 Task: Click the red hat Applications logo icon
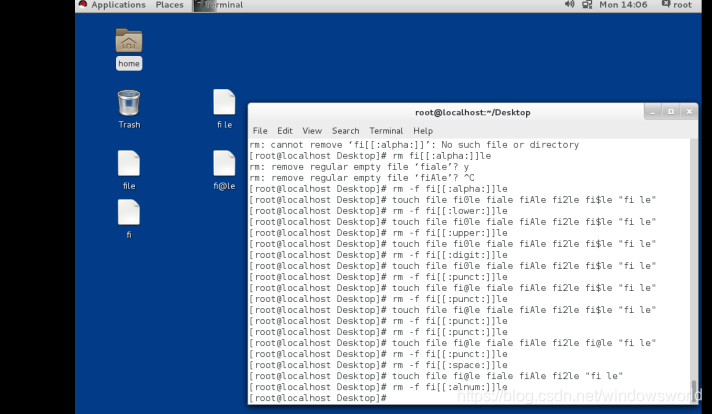tap(83, 5)
